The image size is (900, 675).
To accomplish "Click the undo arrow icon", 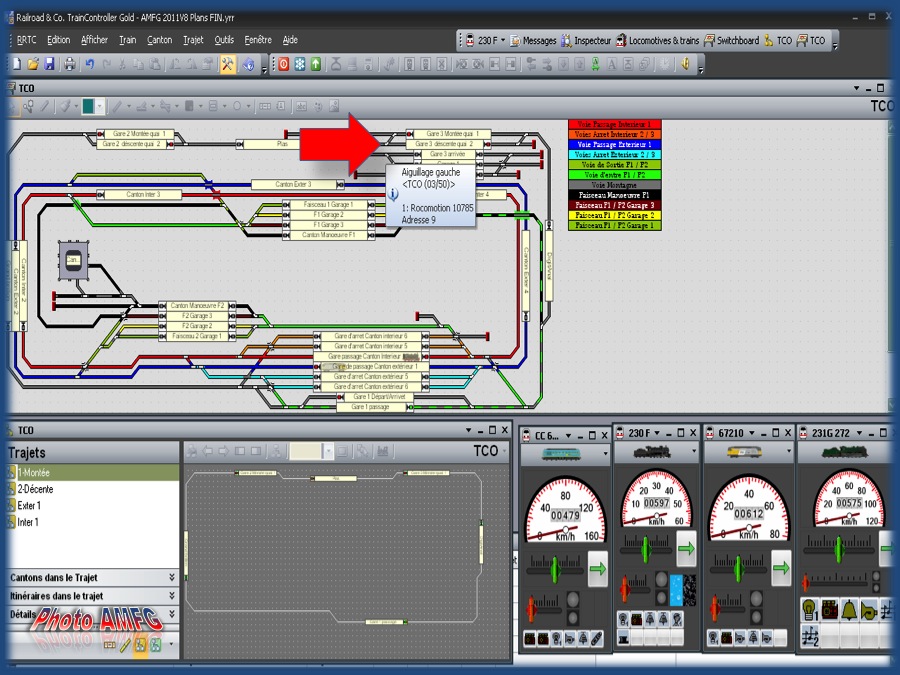I will click(90, 64).
